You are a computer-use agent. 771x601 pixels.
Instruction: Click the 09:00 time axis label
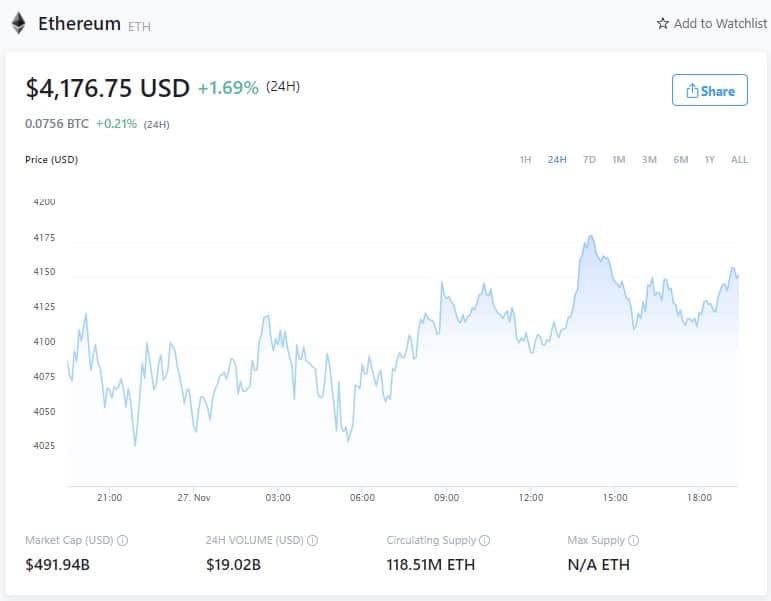pyautogui.click(x=446, y=497)
